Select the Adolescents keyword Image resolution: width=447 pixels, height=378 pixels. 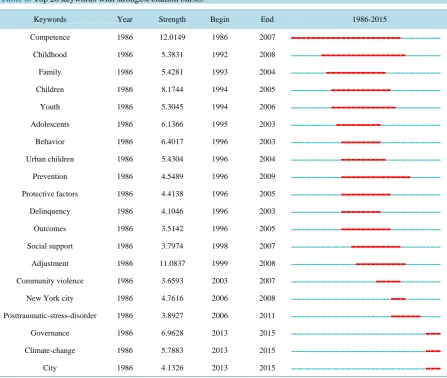[x=50, y=124]
